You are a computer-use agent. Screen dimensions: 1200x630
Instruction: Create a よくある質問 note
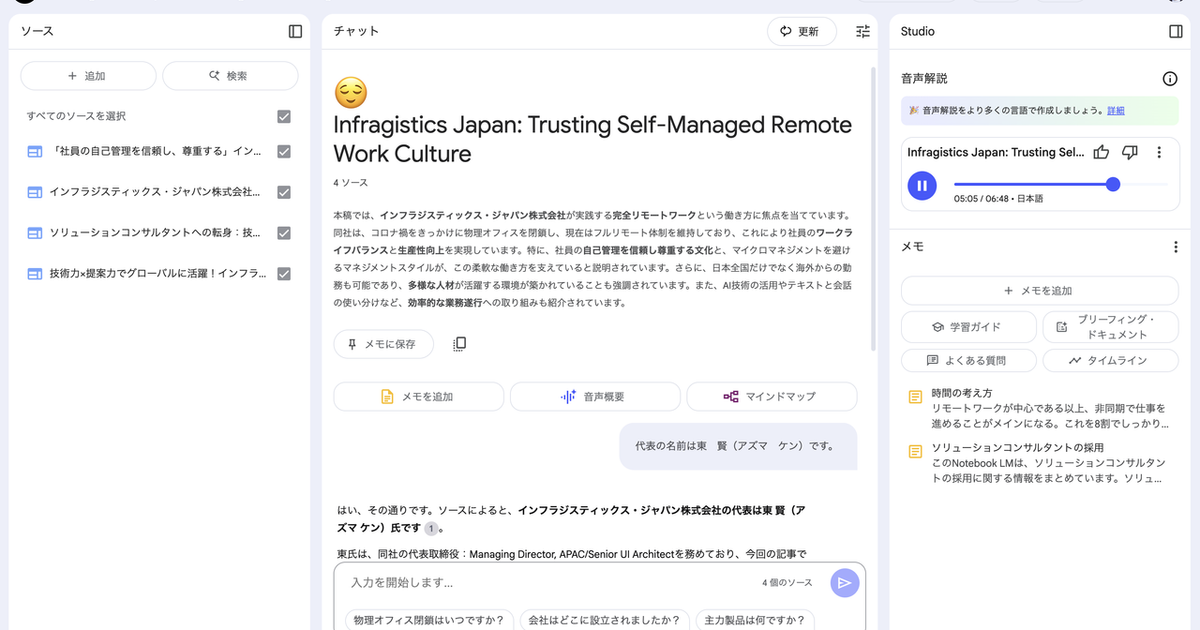pyautogui.click(x=968, y=360)
